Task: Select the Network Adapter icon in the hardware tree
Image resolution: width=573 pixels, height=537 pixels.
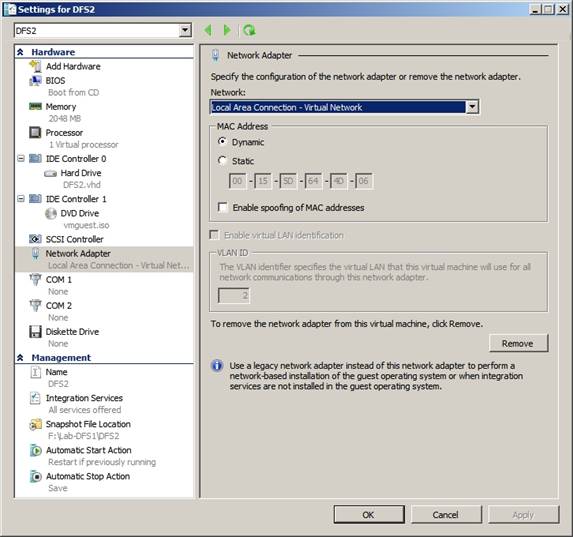Action: [35, 254]
